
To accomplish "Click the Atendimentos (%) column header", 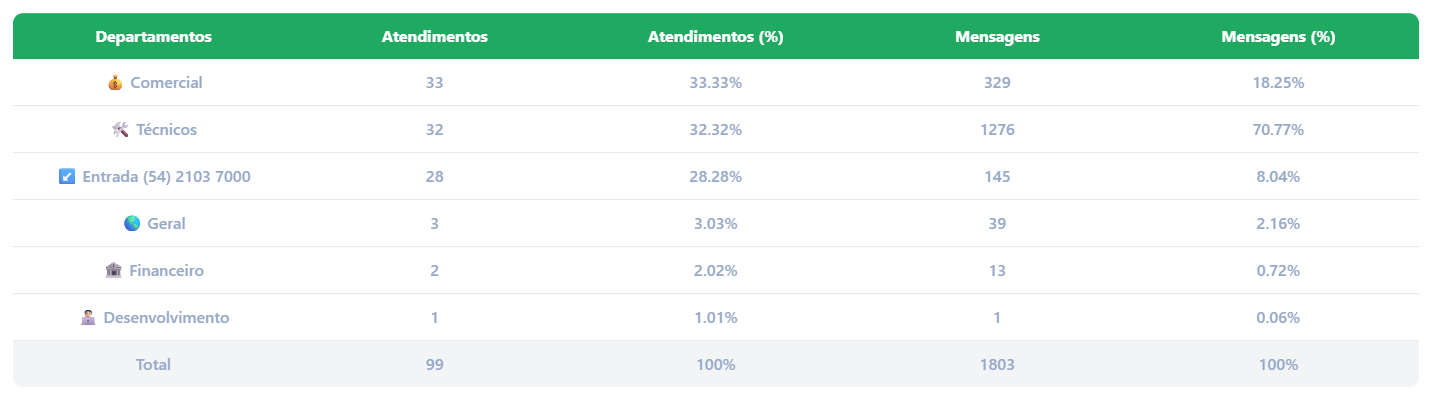I will pos(716,37).
